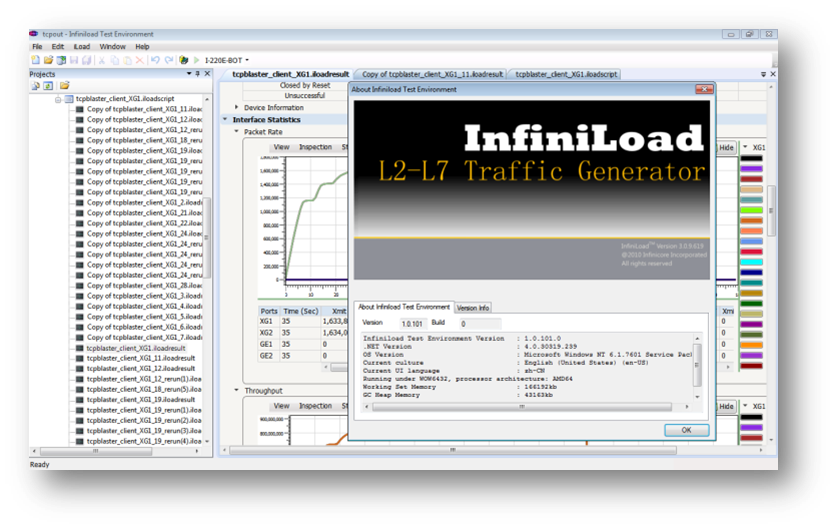
Task: Click the New file toolbar icon
Action: (35, 60)
